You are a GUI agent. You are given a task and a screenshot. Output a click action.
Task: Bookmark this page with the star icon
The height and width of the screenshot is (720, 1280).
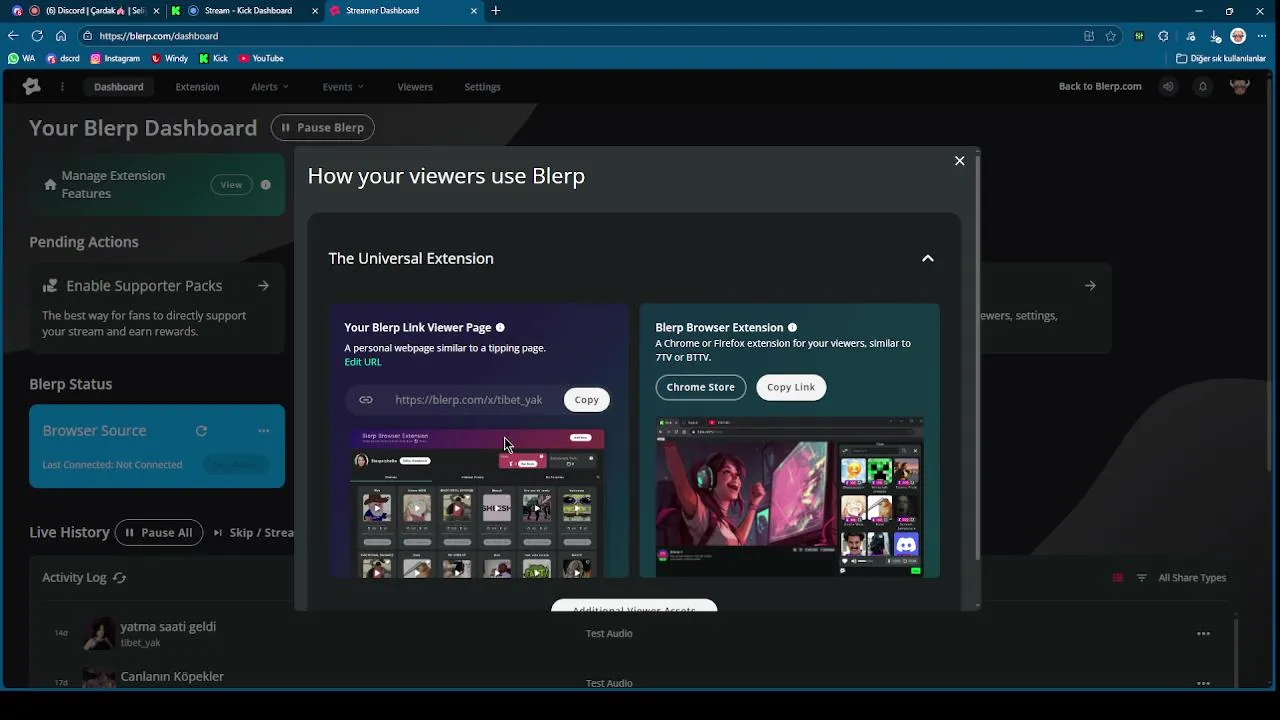tap(1110, 35)
